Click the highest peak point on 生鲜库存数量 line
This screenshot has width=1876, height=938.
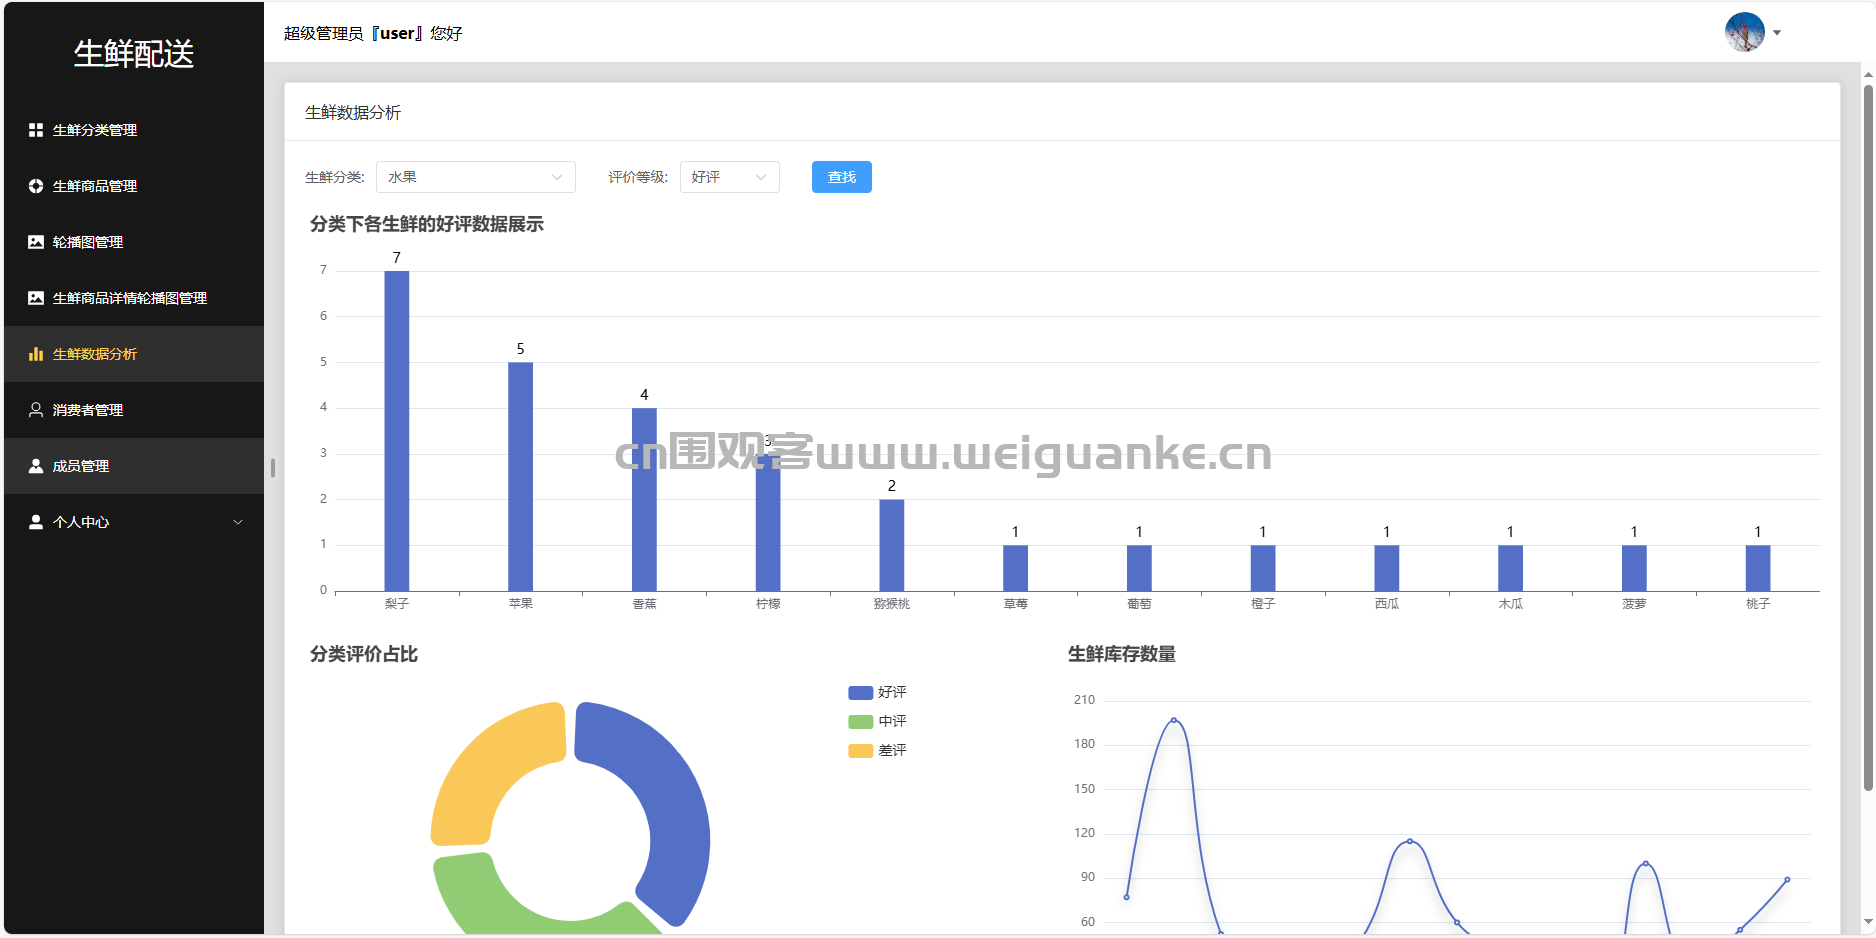1174,720
